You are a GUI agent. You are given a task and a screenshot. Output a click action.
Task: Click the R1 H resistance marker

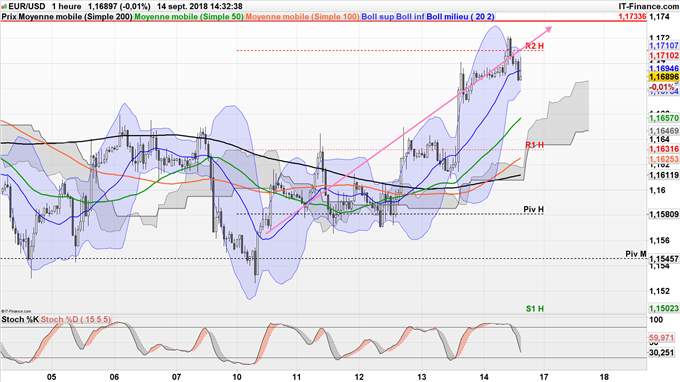(534, 145)
